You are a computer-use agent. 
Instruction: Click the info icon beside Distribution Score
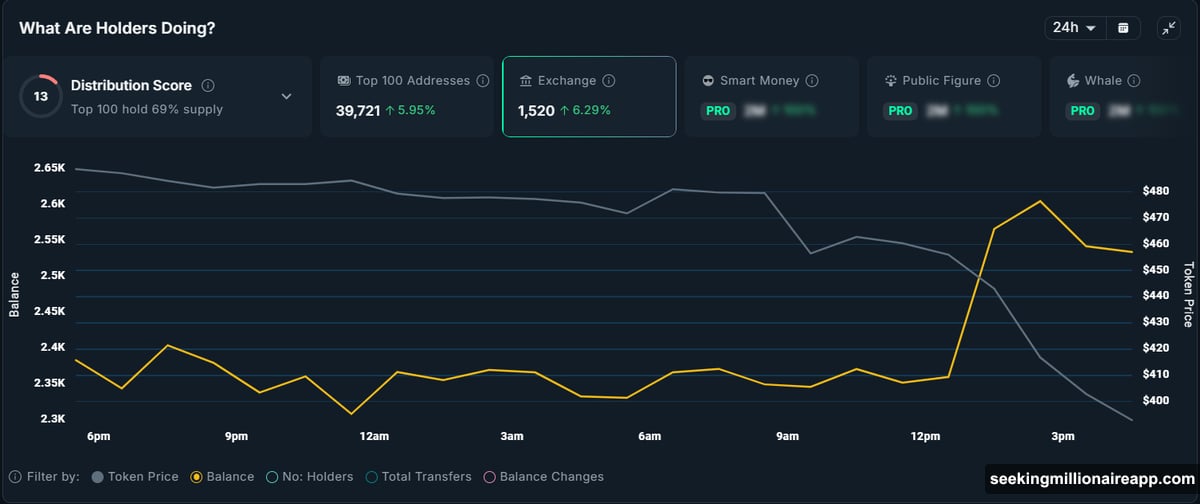pyautogui.click(x=208, y=86)
